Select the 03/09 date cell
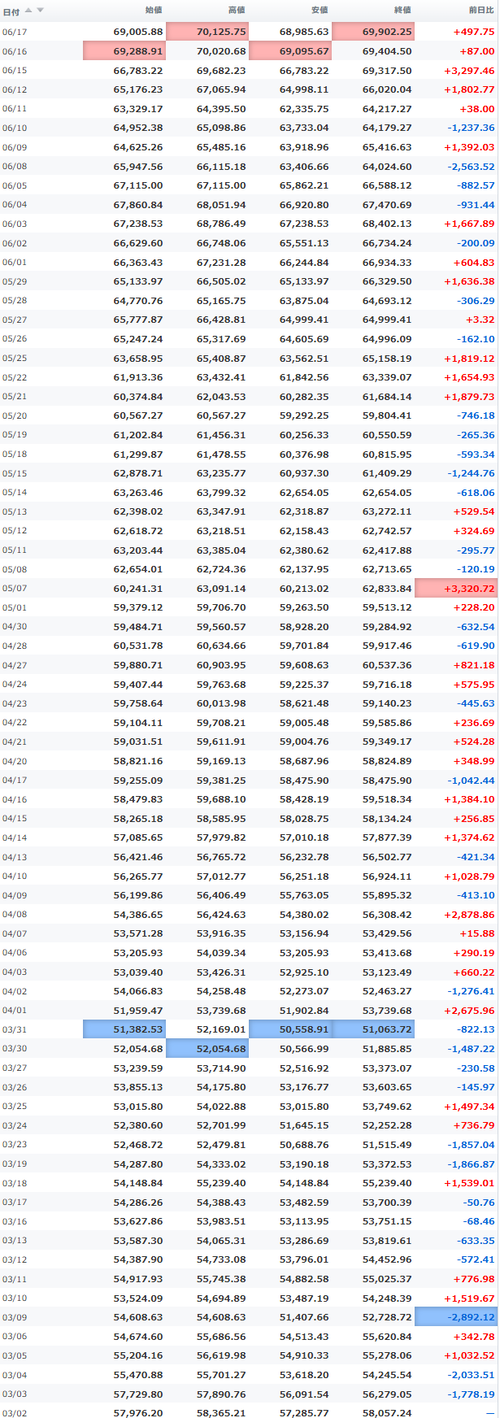The image size is (500, 1418). coord(15,1317)
